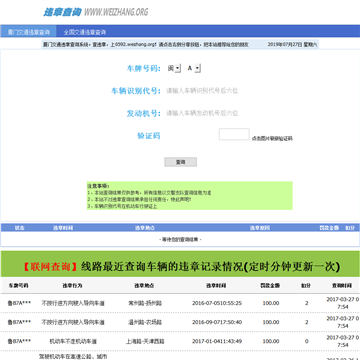Click the 【联网查询】 red banner text
The width and height of the screenshot is (360, 360).
[51, 267]
